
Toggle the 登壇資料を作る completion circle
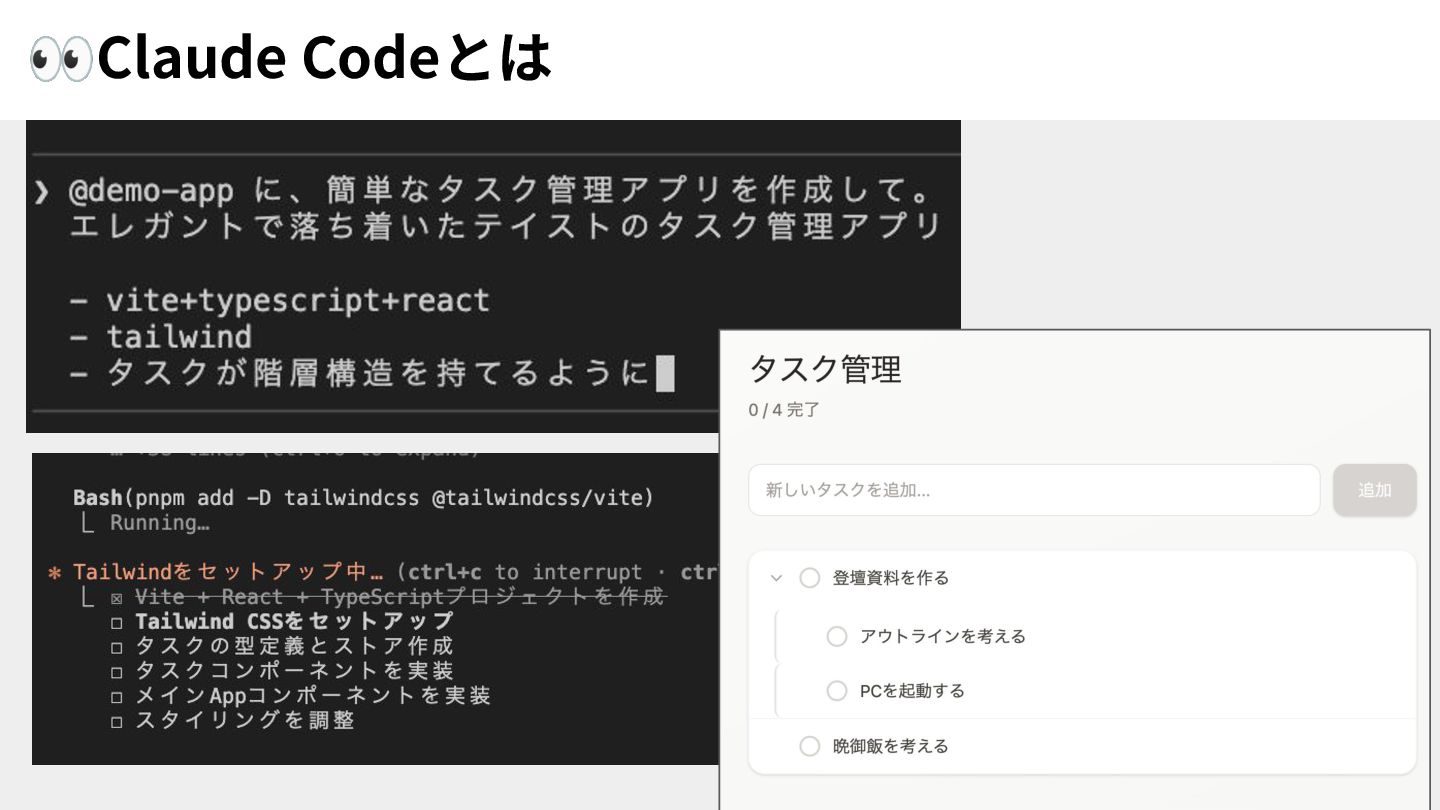click(x=810, y=578)
